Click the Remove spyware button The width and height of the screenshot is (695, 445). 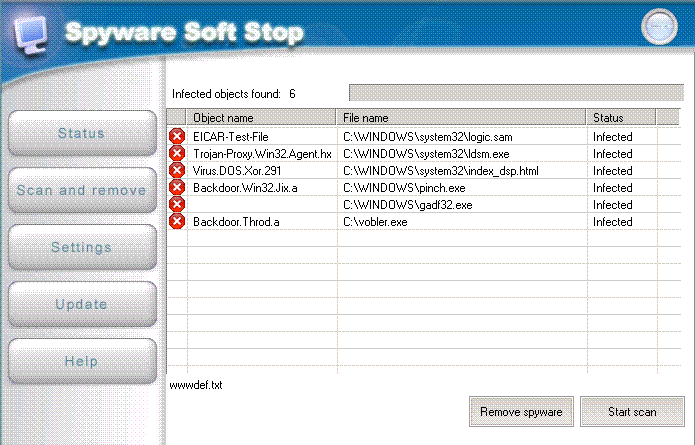coord(521,412)
